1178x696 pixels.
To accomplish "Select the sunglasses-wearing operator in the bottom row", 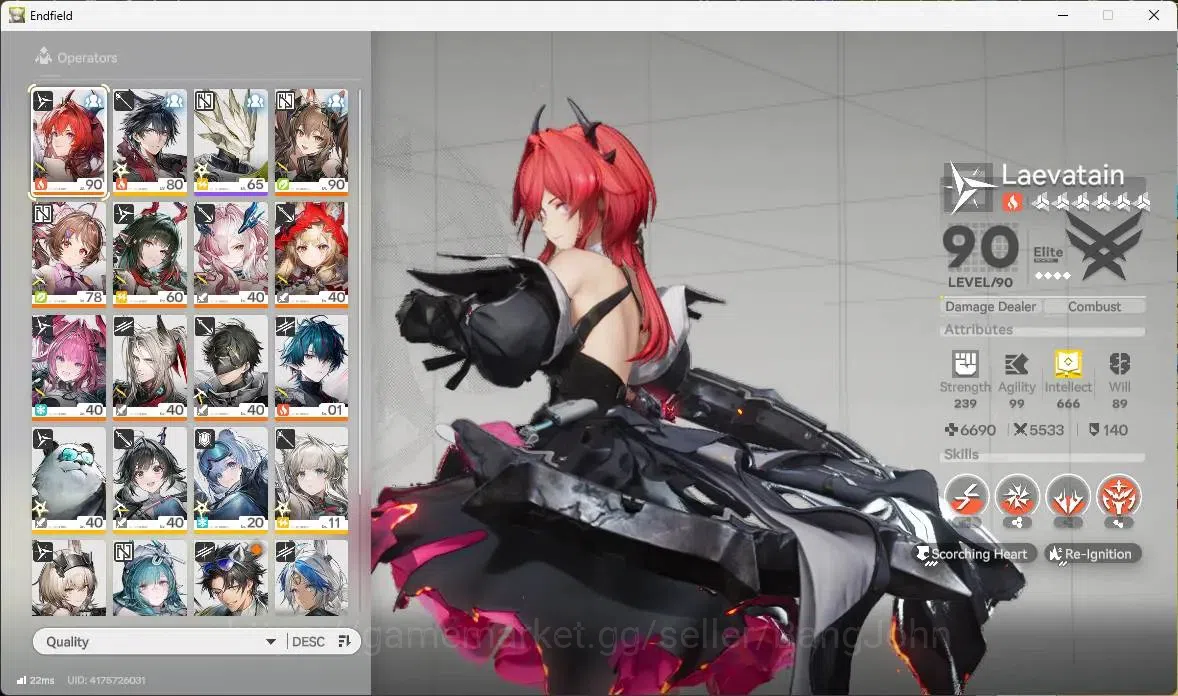I will (x=231, y=578).
